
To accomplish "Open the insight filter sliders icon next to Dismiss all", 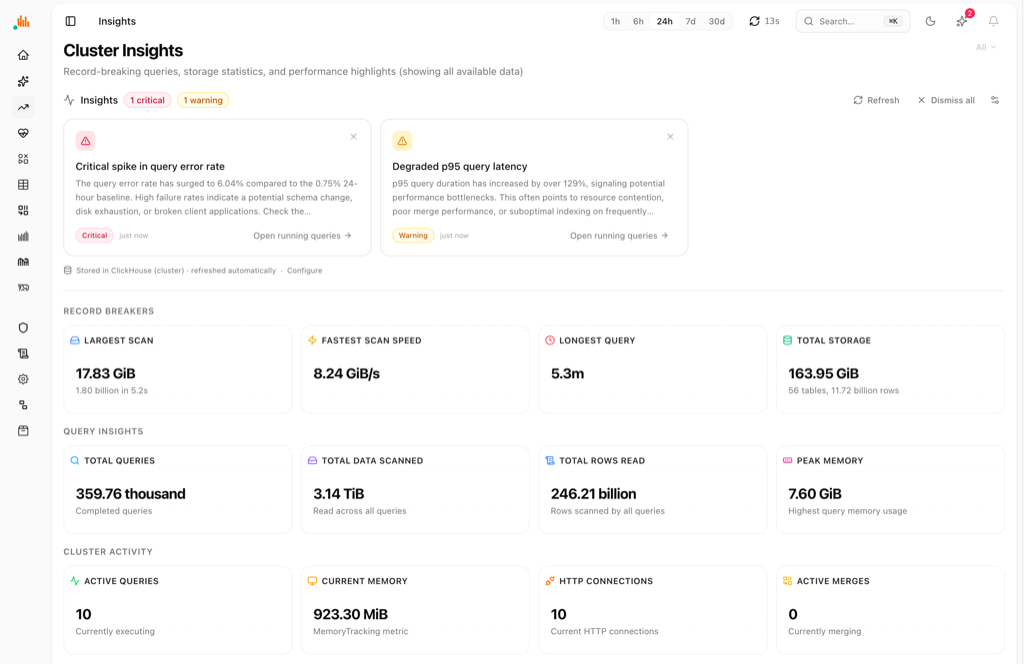I will coord(995,100).
